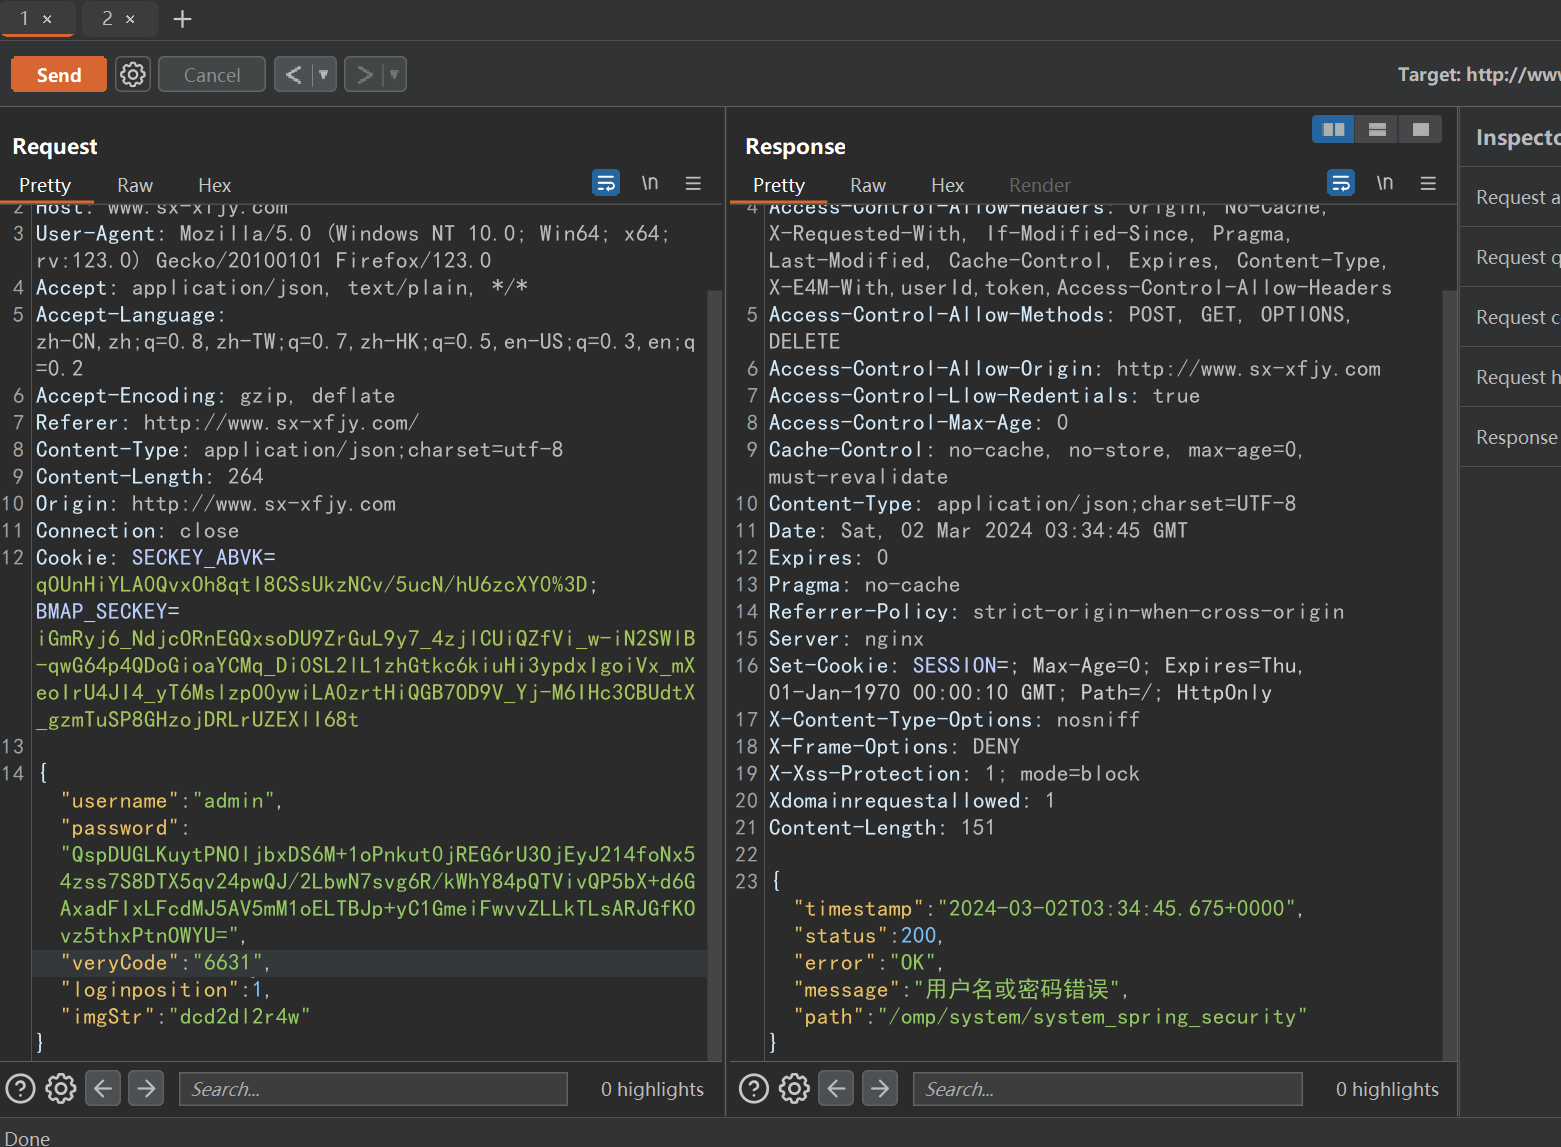Click the SECKEY_ABVK cookie name
Screen dimensions: 1561x1147
coord(197,557)
